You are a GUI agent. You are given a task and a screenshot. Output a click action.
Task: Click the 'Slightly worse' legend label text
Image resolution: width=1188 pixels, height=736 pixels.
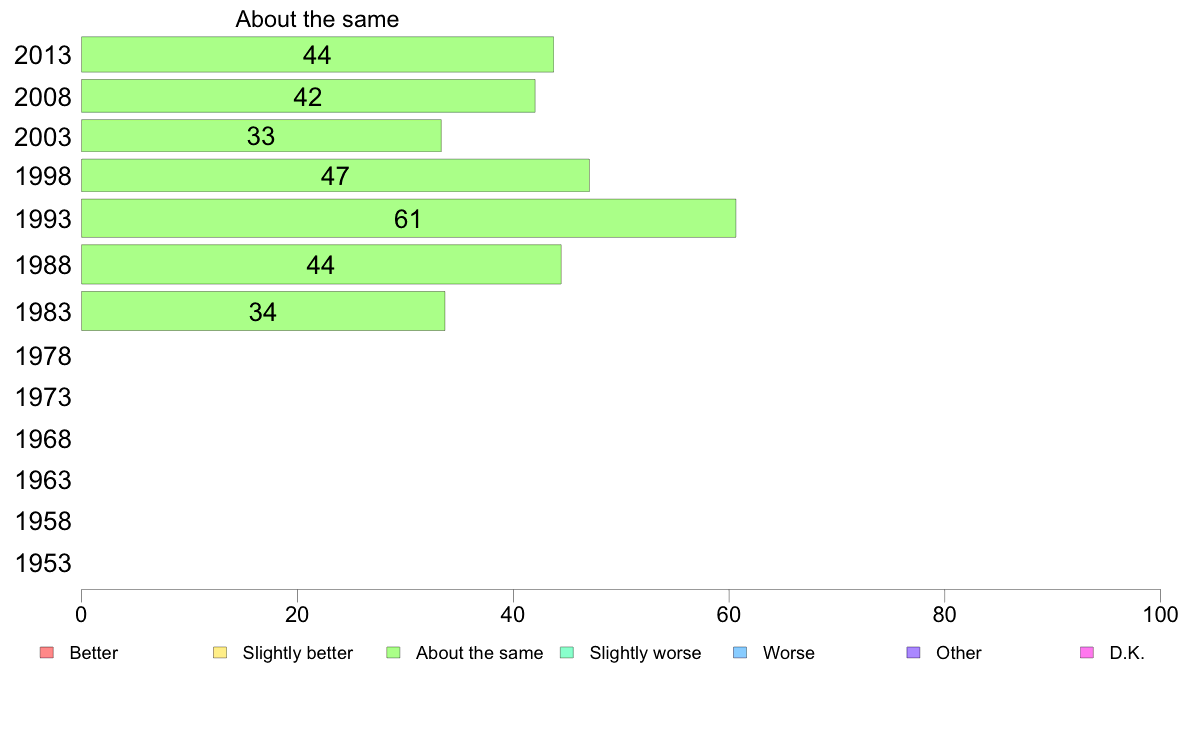645,653
